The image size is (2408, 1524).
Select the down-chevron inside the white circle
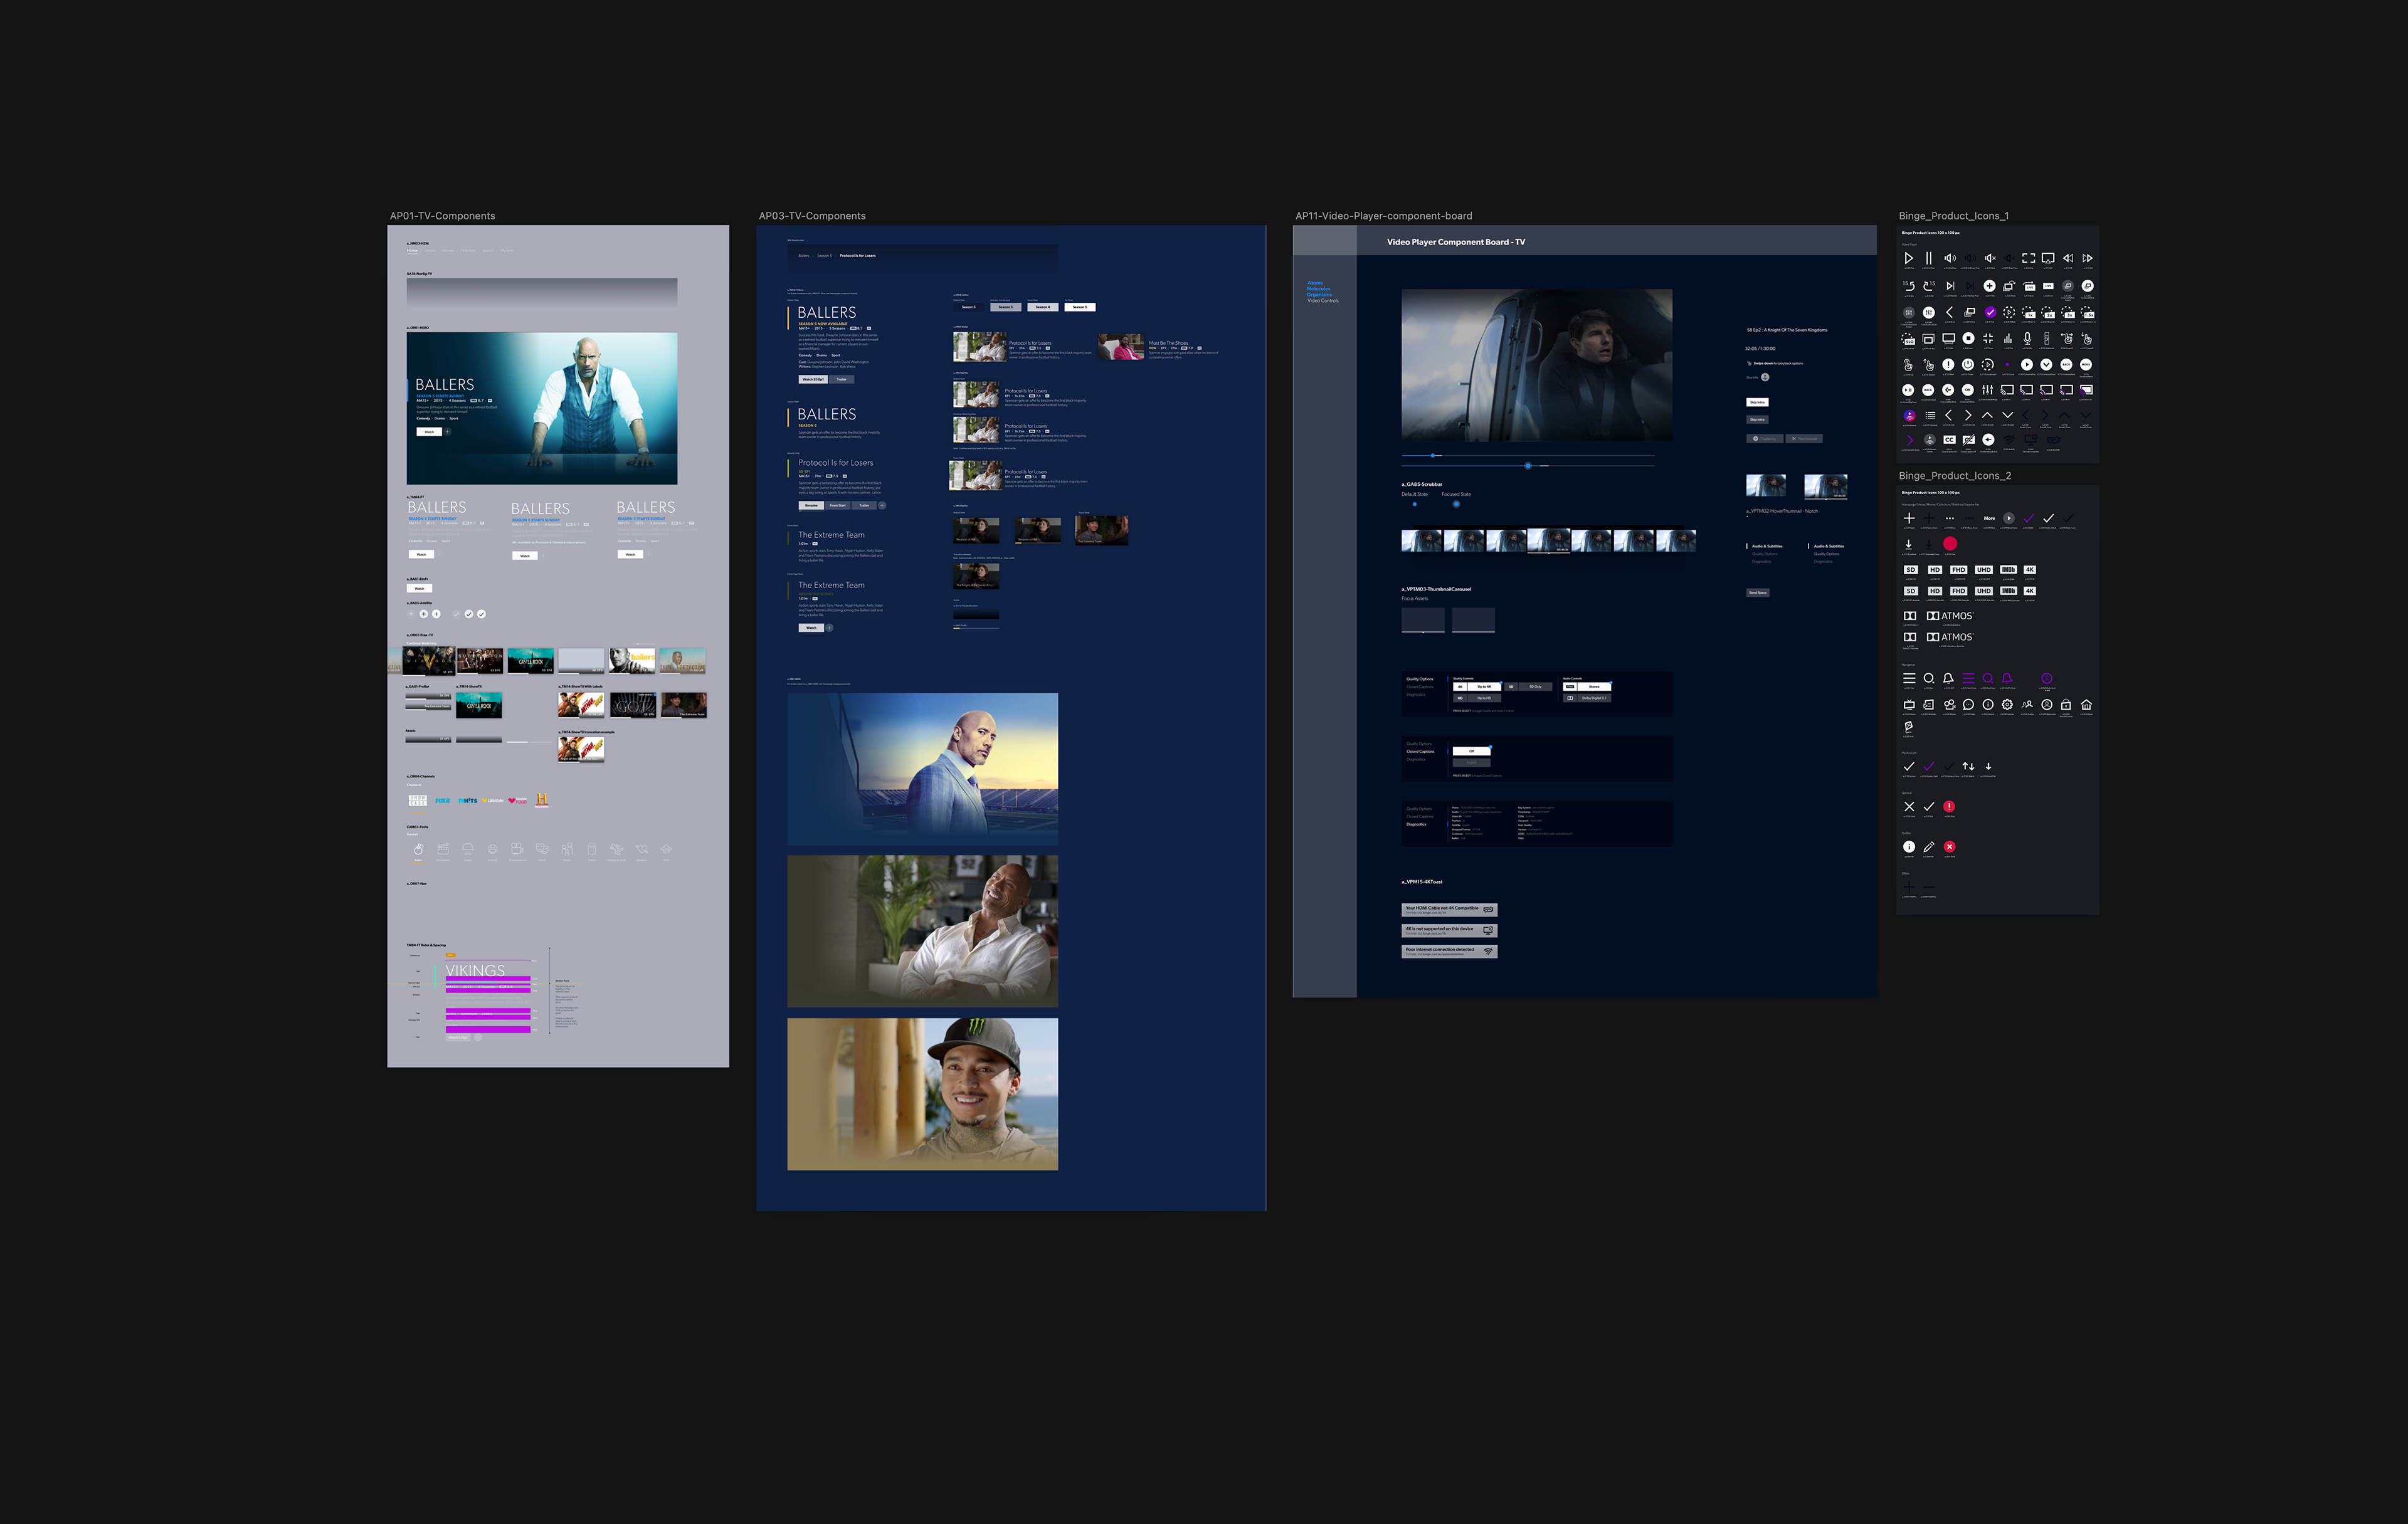tap(2047, 365)
